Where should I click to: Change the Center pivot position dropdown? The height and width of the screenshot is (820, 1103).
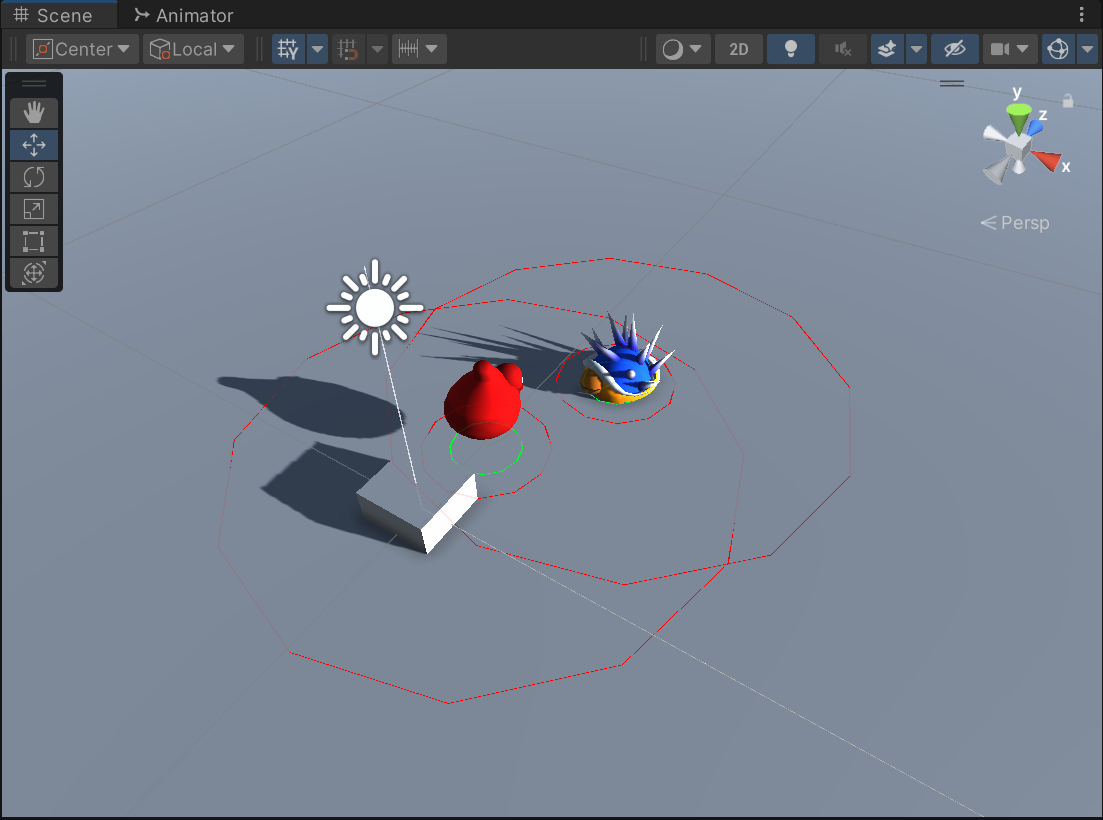[82, 49]
